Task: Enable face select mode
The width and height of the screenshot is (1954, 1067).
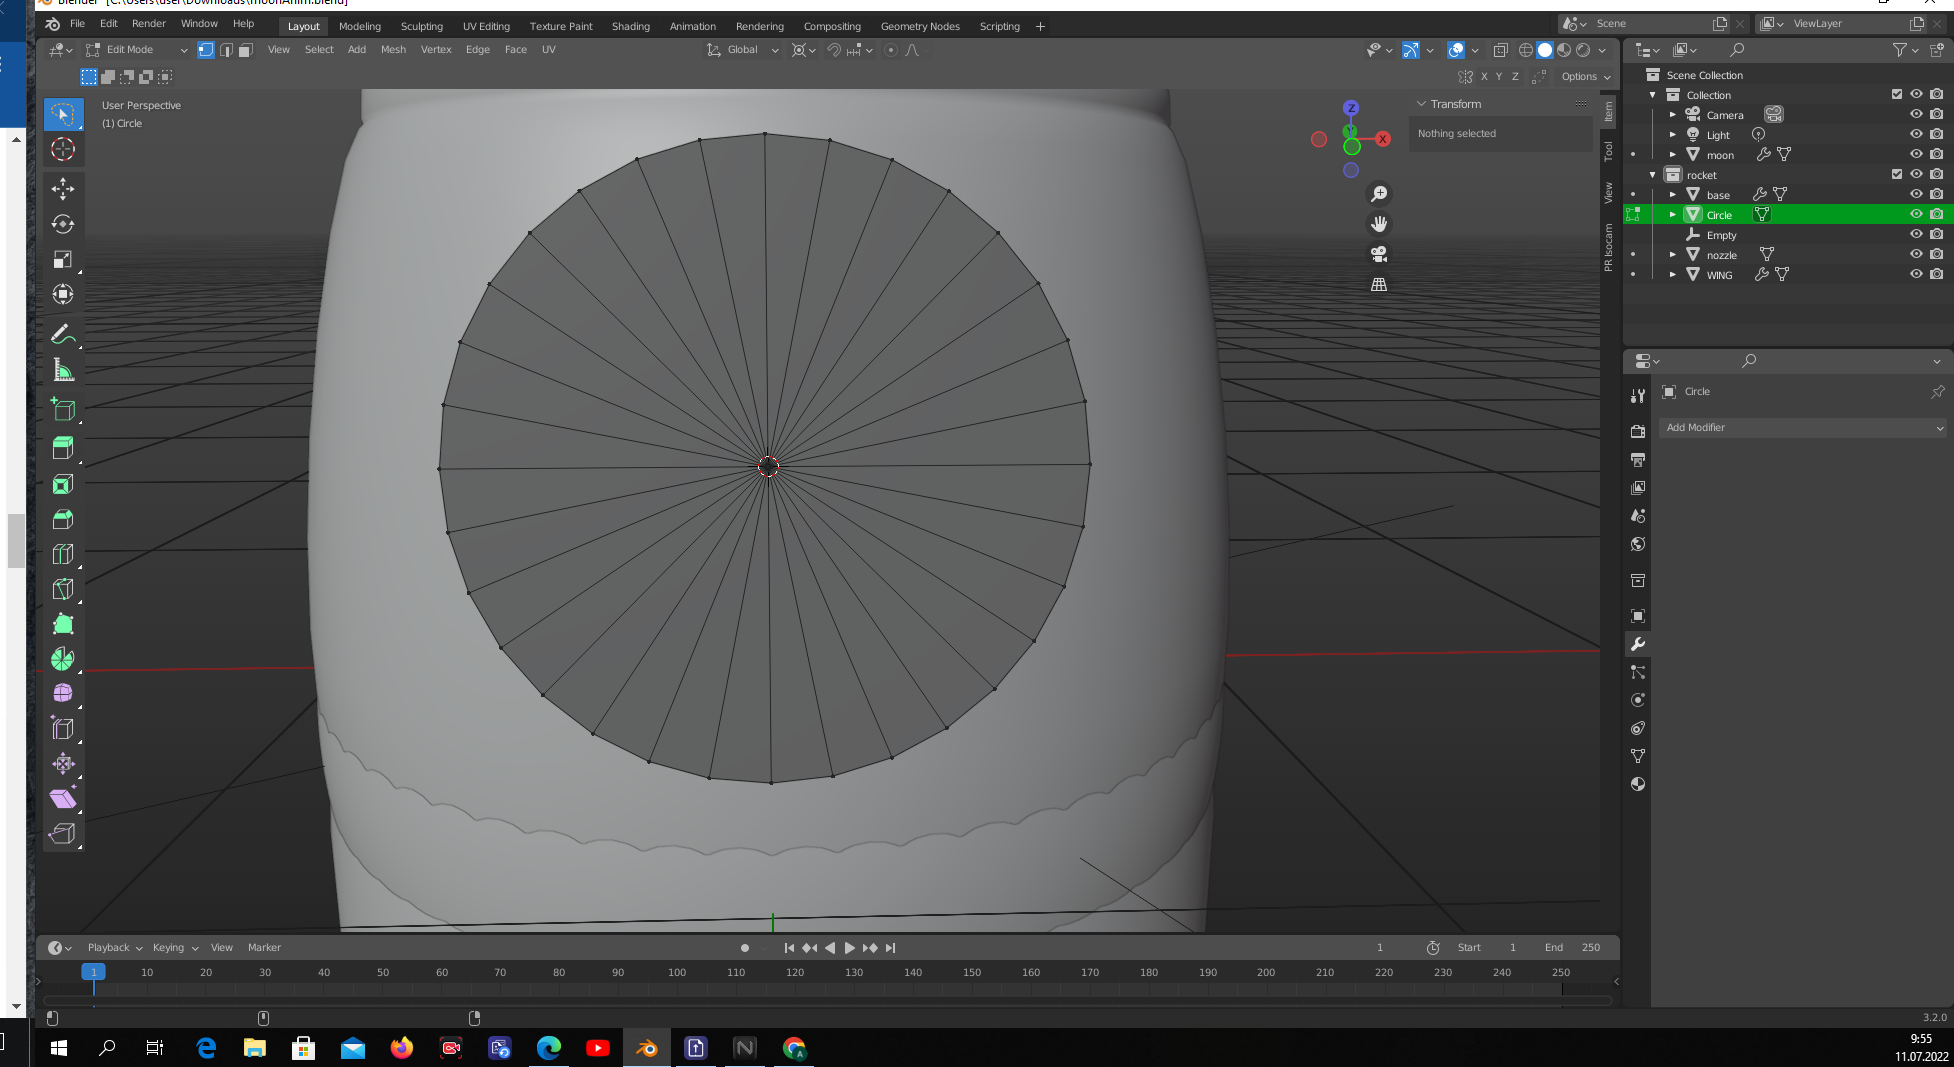Action: (246, 50)
